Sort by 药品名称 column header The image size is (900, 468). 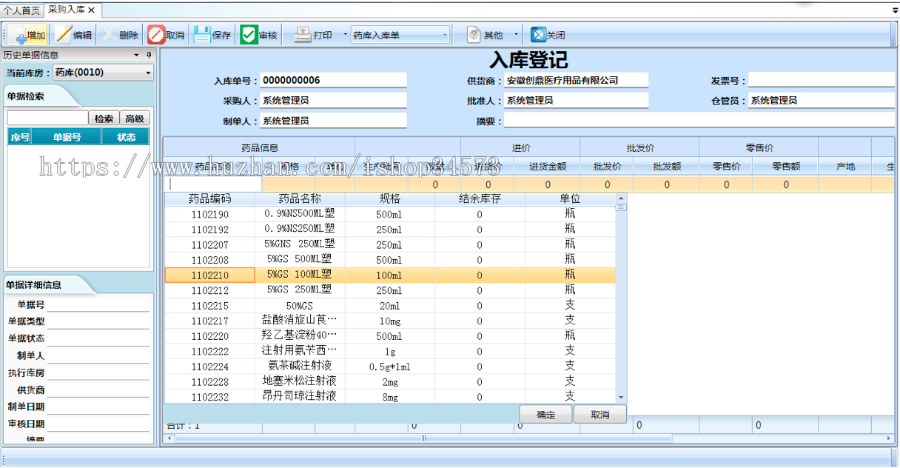(300, 199)
